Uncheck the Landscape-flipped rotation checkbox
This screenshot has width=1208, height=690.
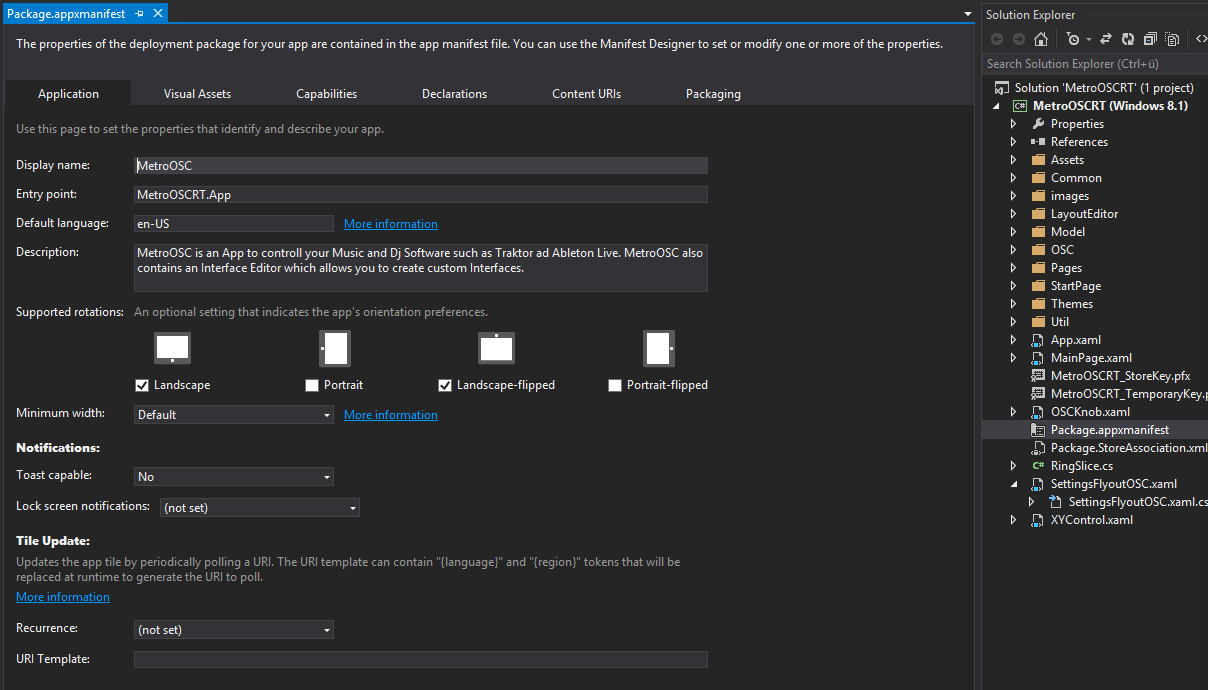(445, 385)
